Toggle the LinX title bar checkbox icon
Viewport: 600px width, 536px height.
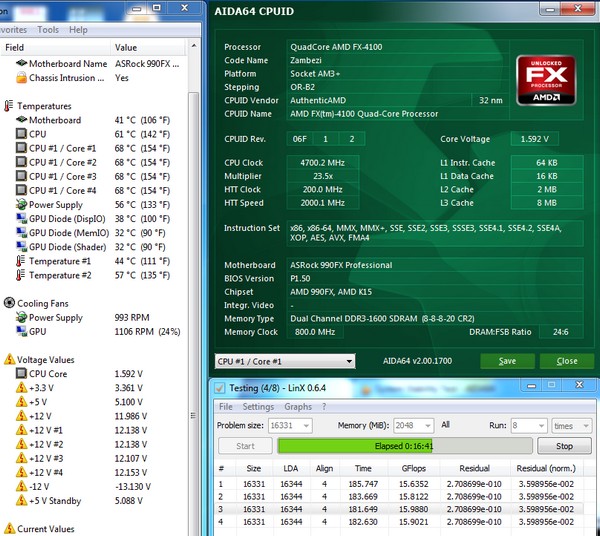tap(220, 388)
